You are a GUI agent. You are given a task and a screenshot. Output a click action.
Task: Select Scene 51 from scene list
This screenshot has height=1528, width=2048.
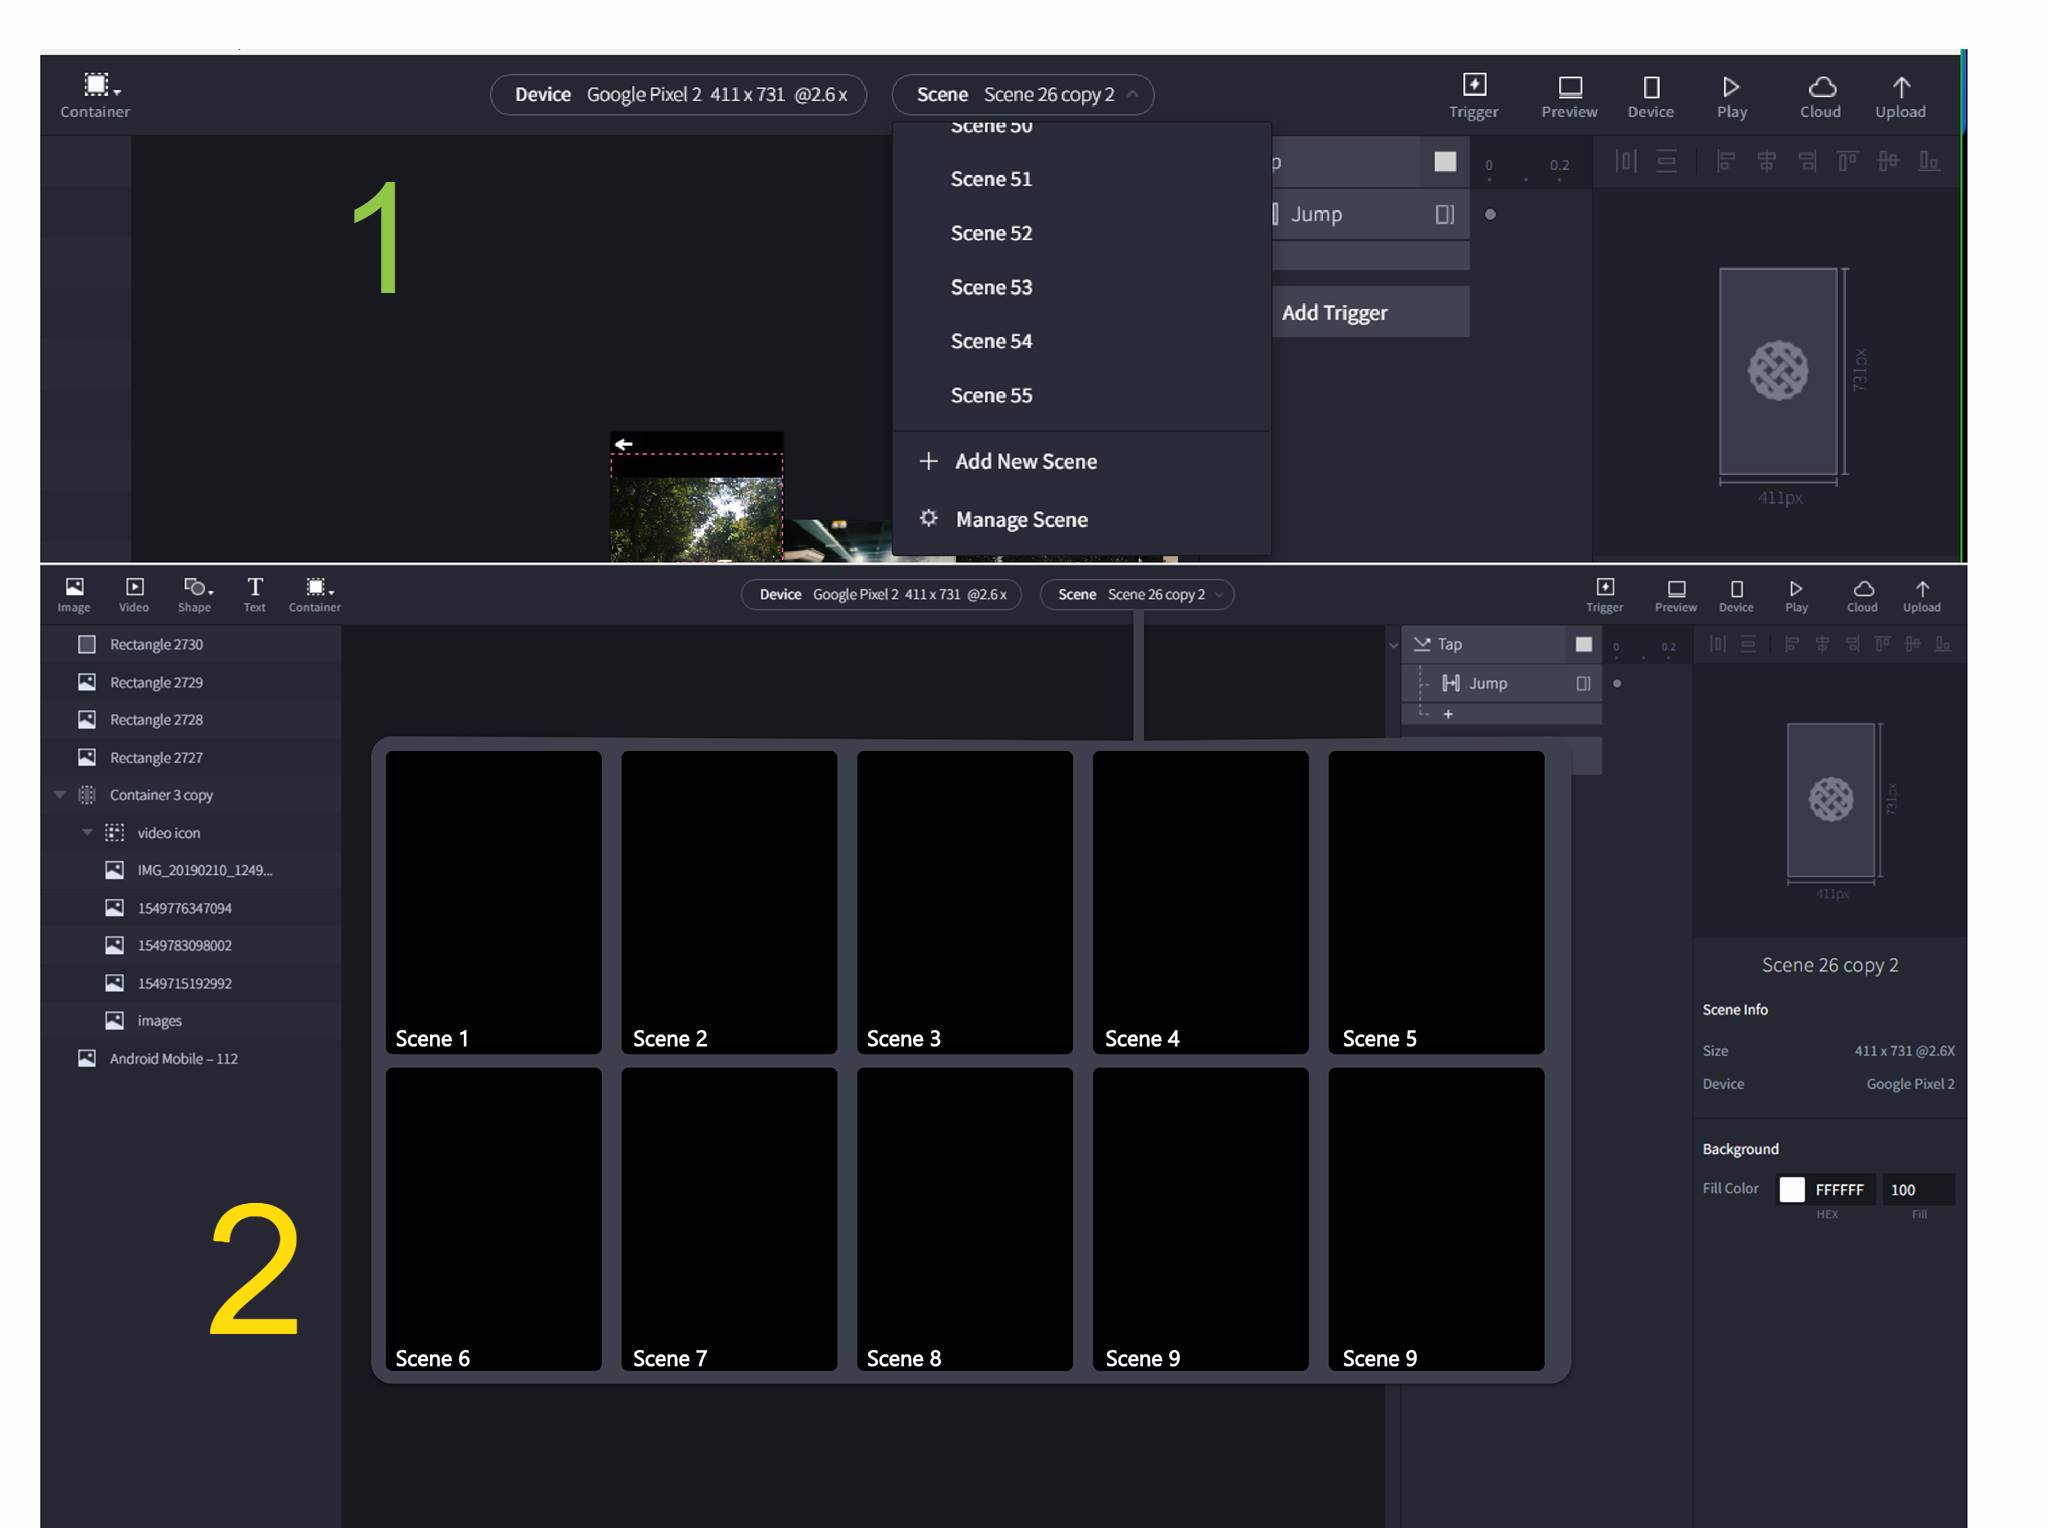click(1081, 179)
